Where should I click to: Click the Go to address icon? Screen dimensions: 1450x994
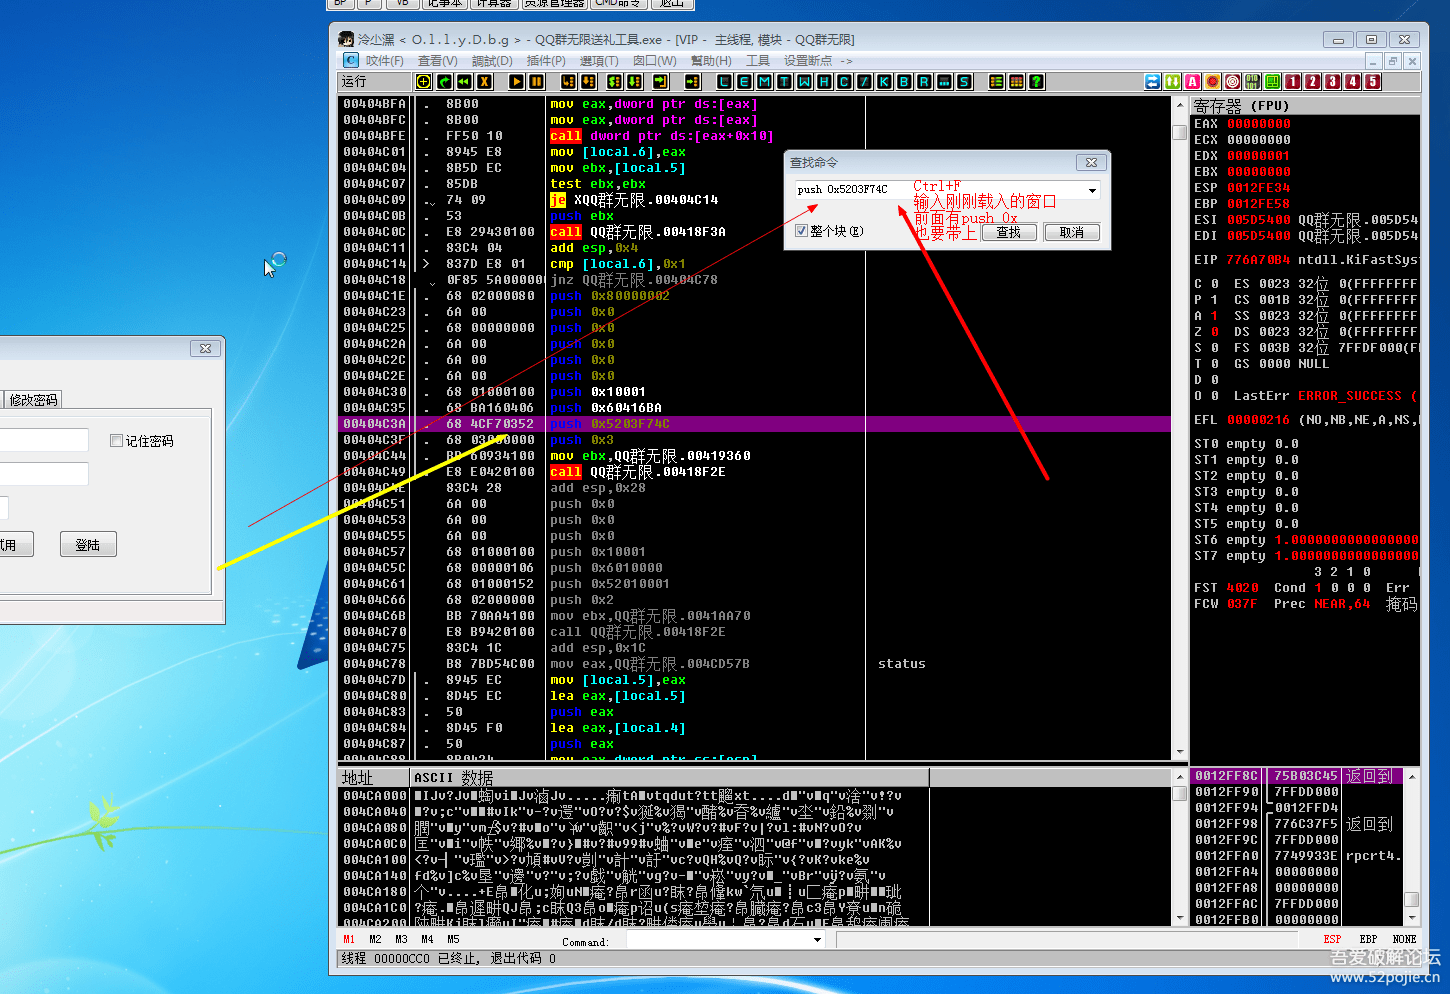point(692,82)
